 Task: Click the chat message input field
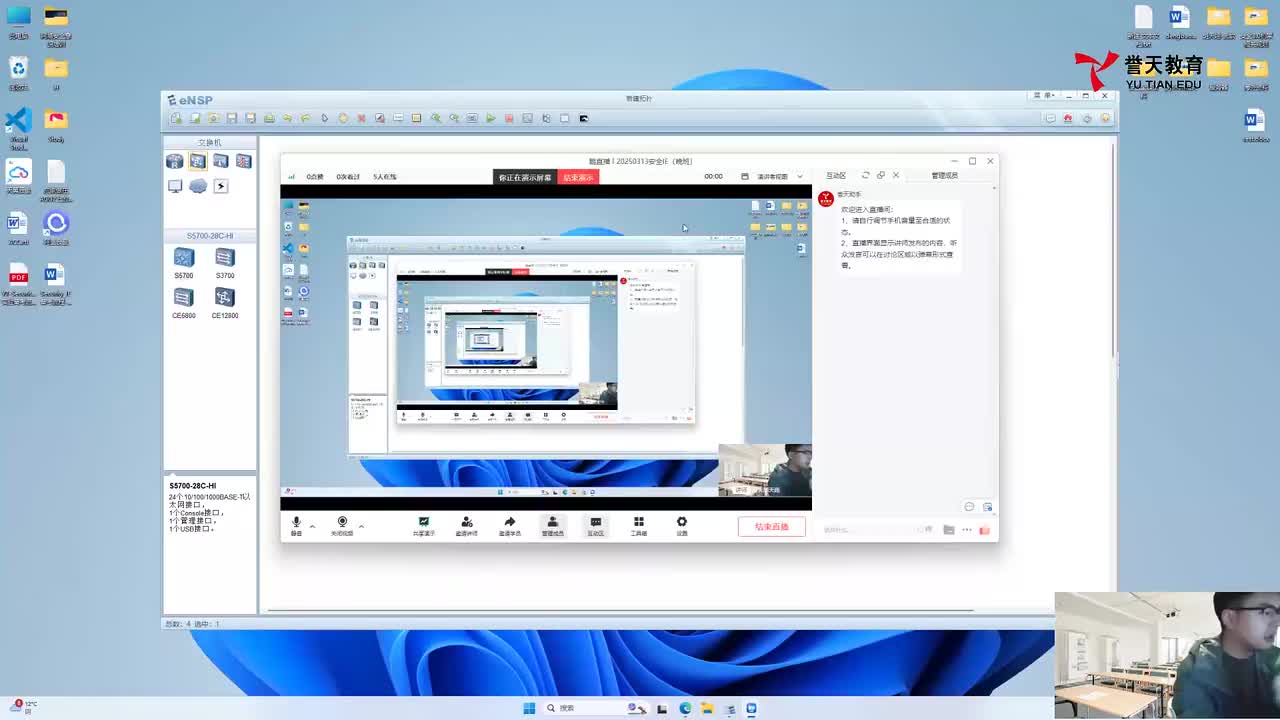pyautogui.click(x=870, y=530)
